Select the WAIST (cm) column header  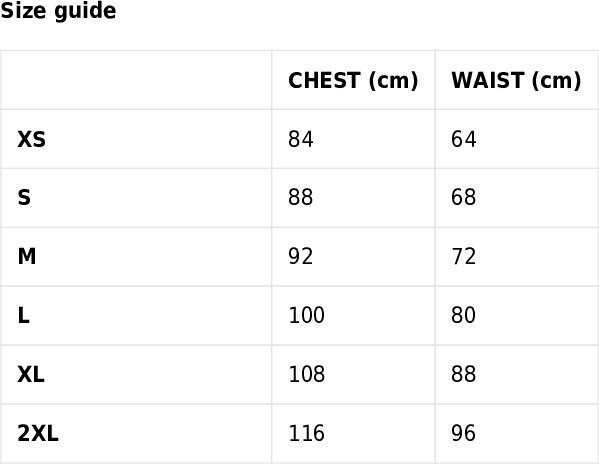click(516, 80)
